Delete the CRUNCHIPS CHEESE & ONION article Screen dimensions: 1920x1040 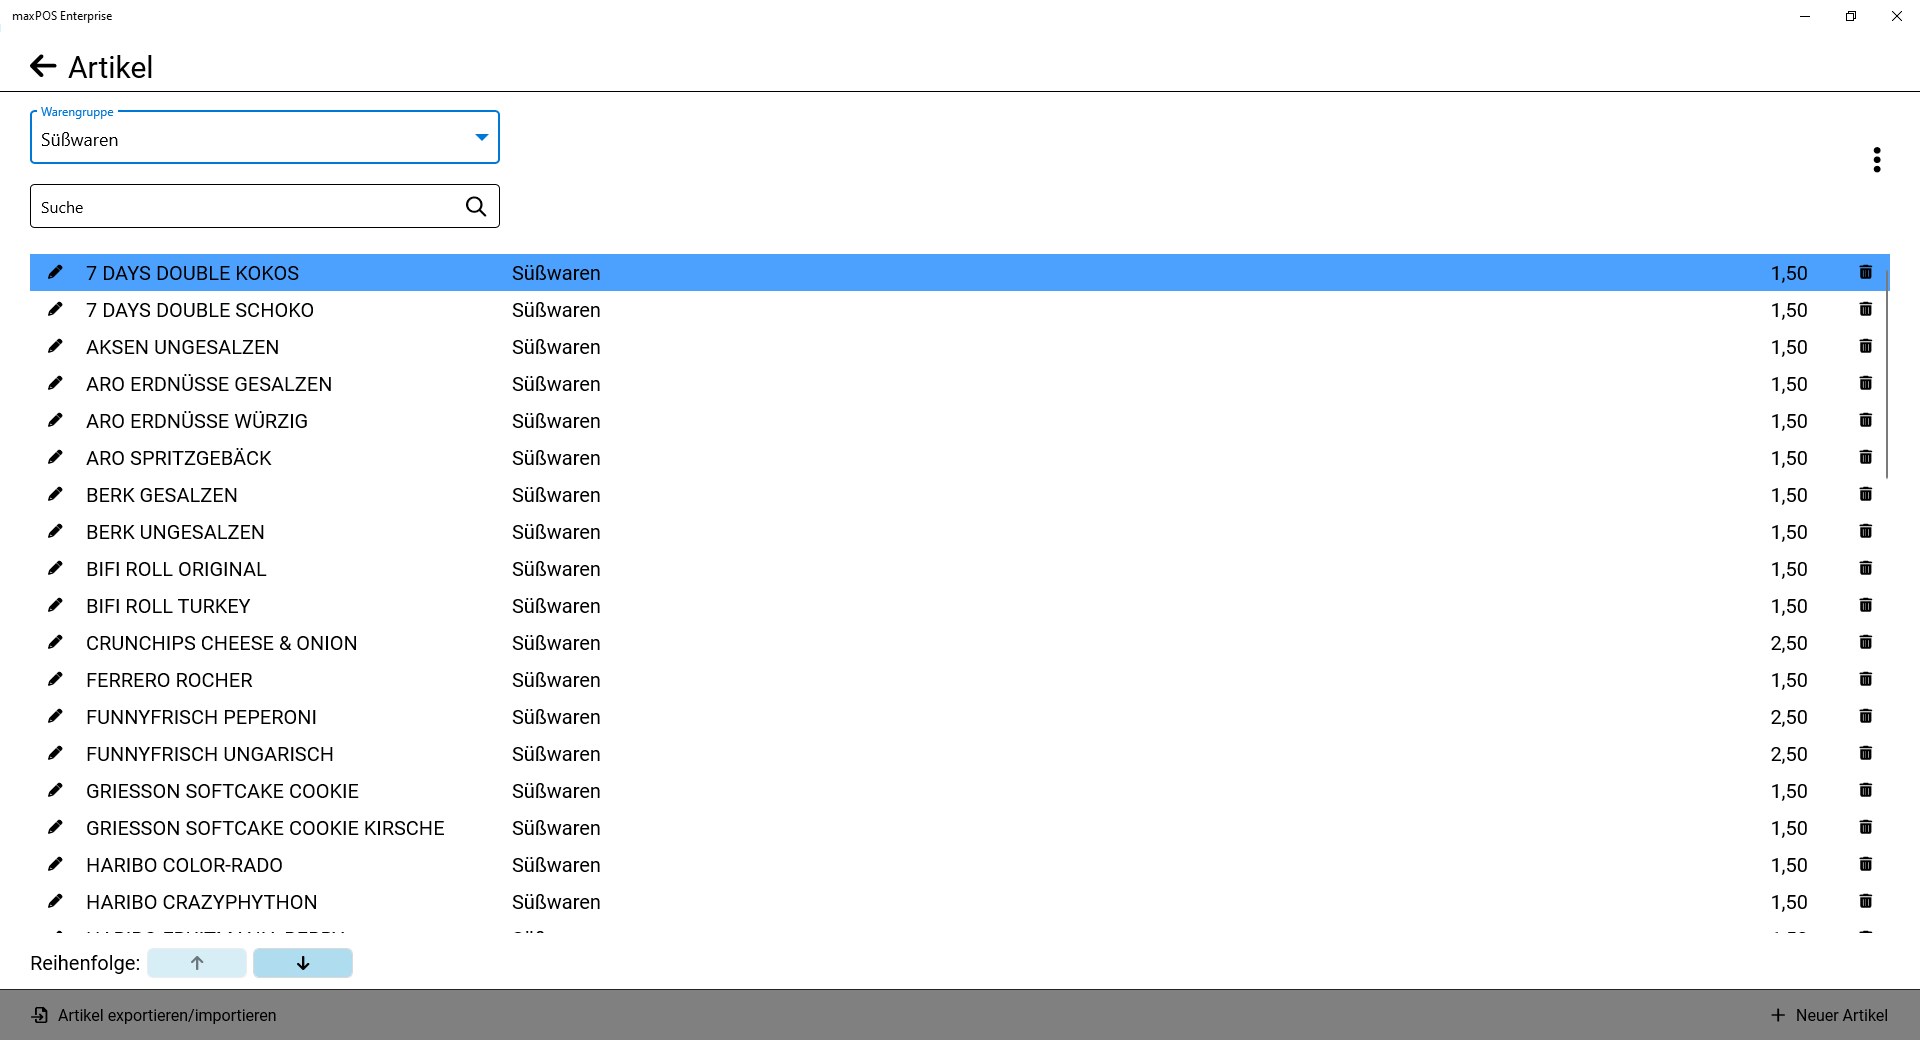(x=1865, y=642)
